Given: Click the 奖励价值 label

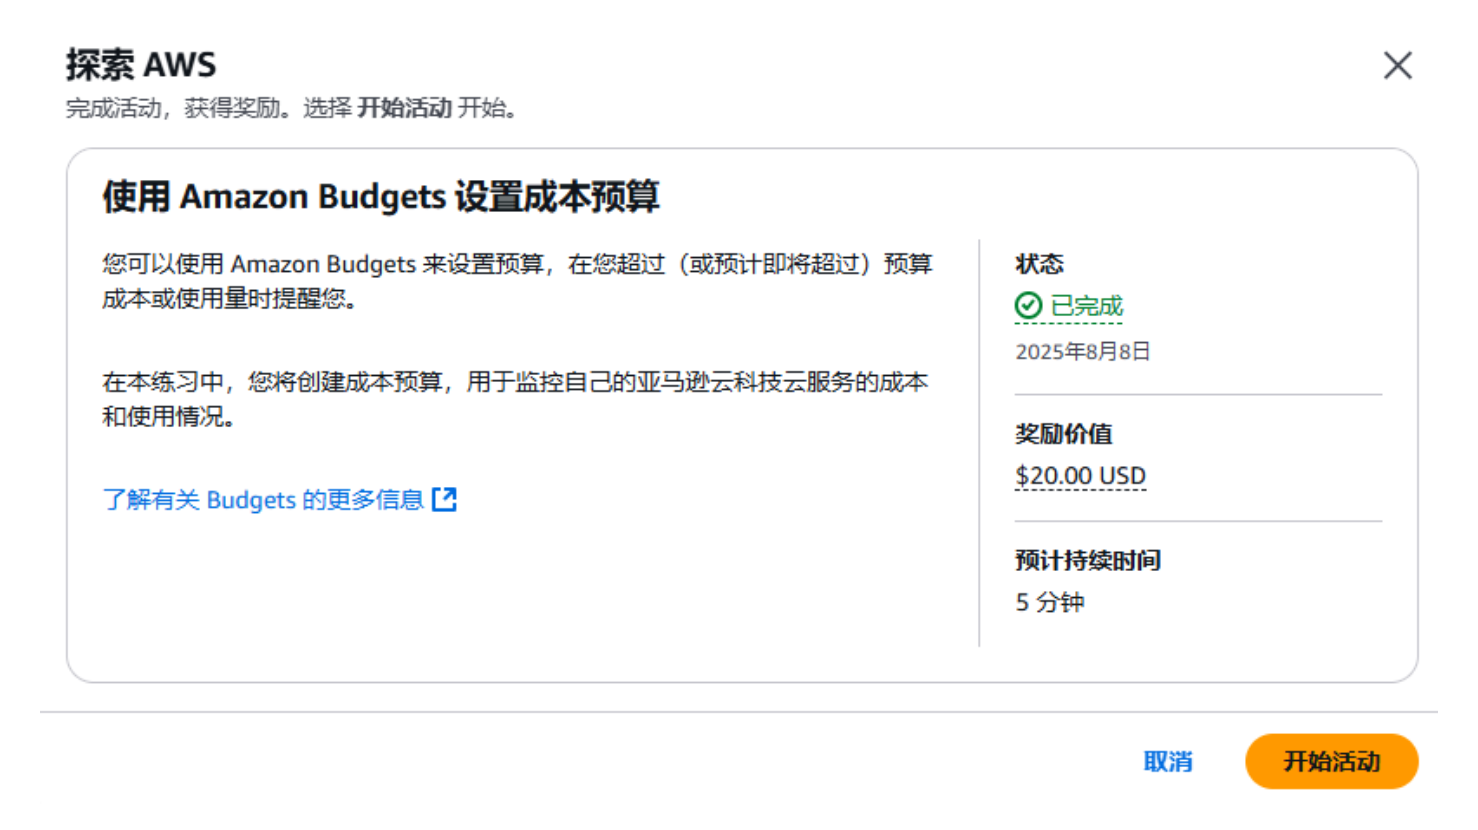Looking at the screenshot, I should [1063, 434].
